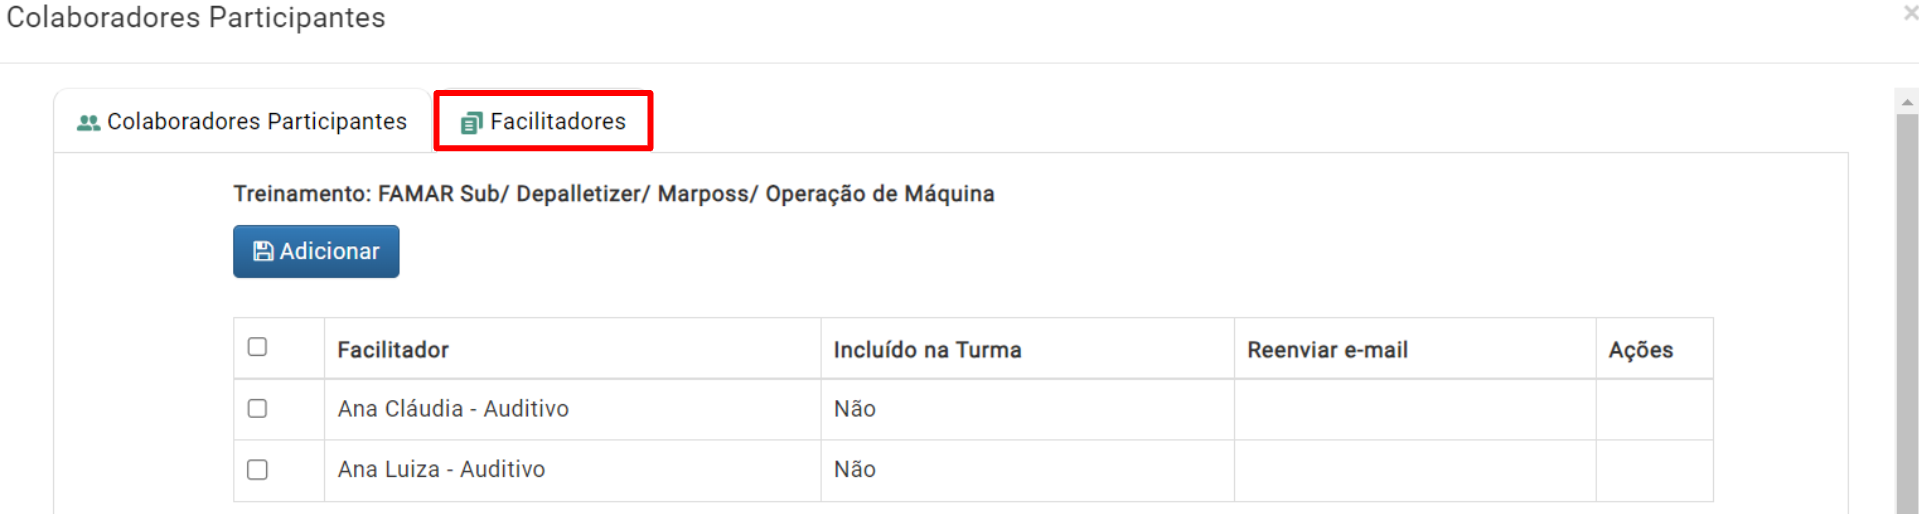Click the Não value in Ana Cláudia's row

point(854,409)
